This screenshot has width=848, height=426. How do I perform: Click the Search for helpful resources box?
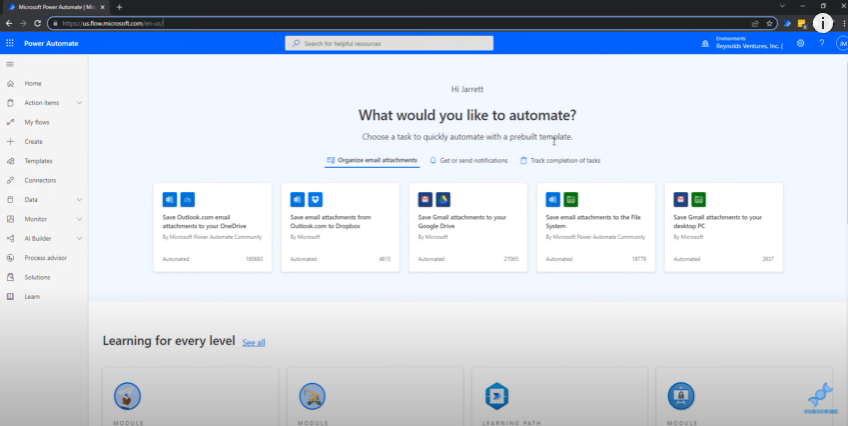tap(389, 43)
